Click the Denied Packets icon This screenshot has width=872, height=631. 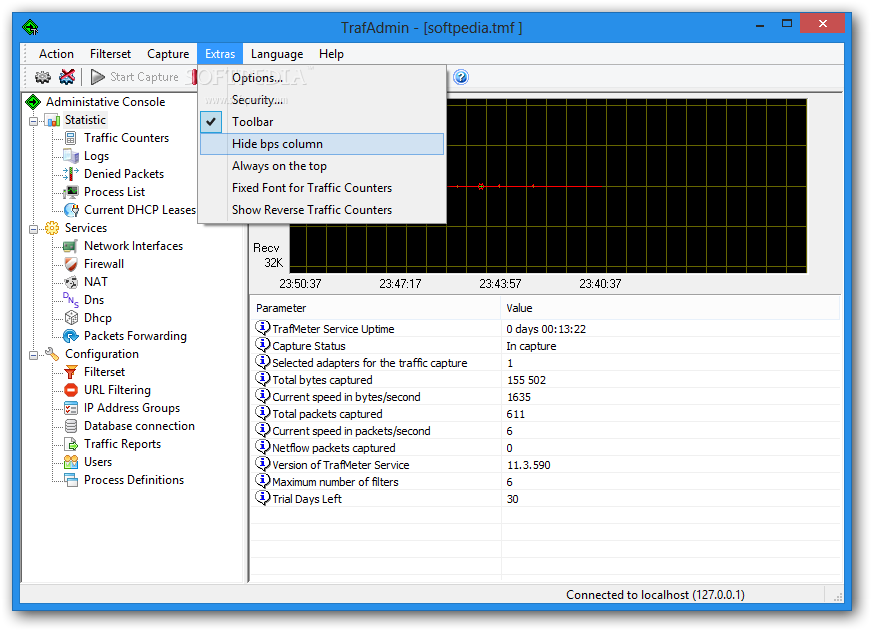pos(71,174)
